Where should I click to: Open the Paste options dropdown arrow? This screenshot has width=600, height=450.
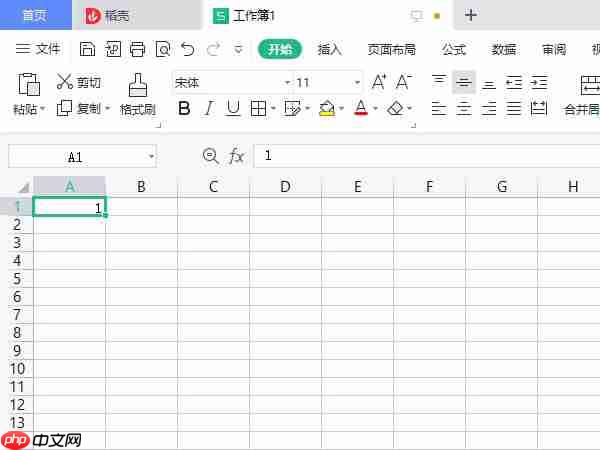(x=42, y=109)
